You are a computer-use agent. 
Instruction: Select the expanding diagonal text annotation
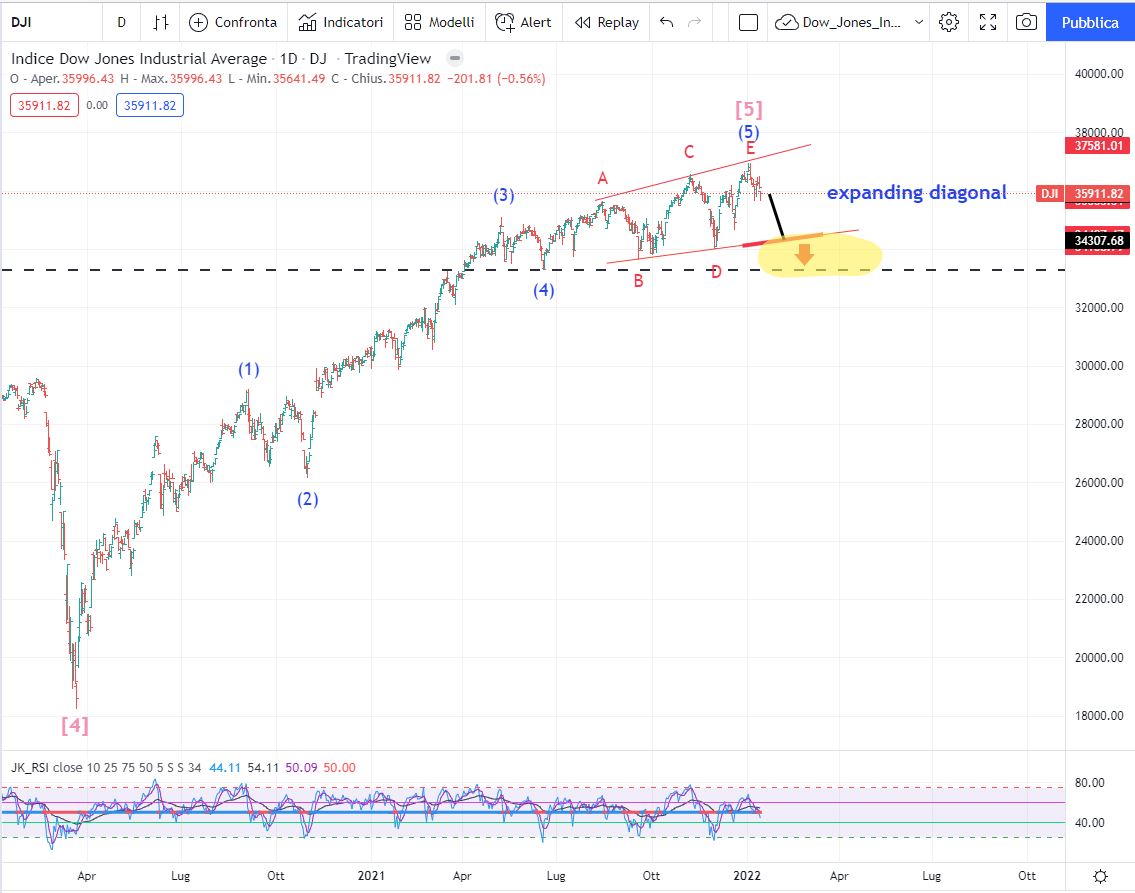pos(916,192)
